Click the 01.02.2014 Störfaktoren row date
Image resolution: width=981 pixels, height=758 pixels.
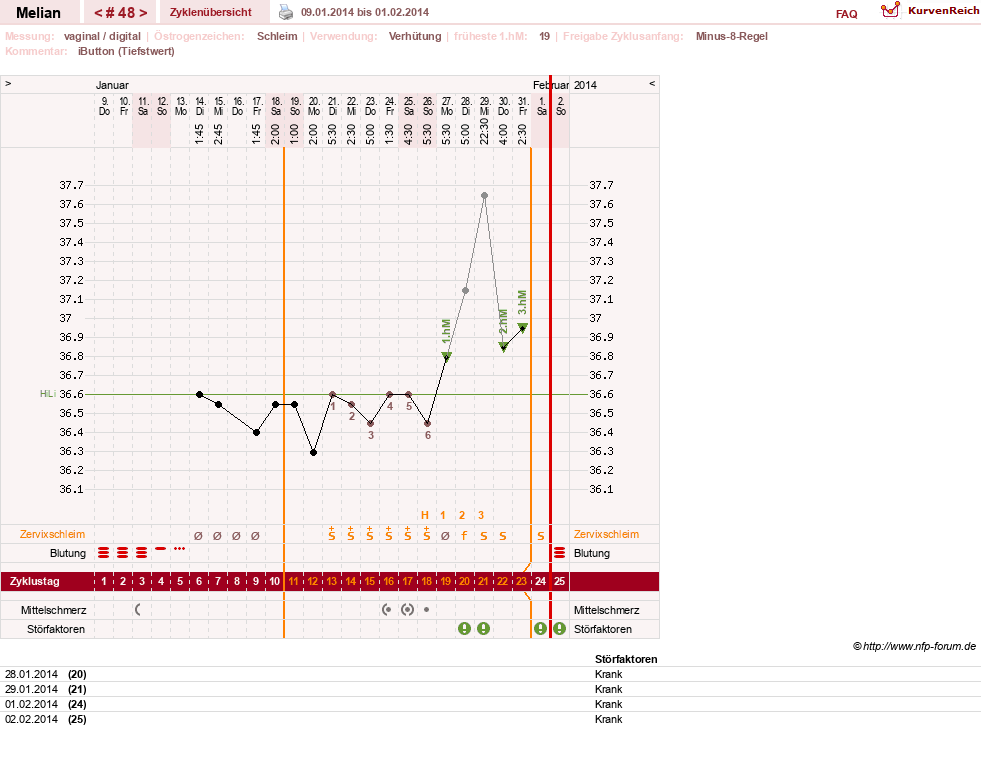click(x=31, y=704)
